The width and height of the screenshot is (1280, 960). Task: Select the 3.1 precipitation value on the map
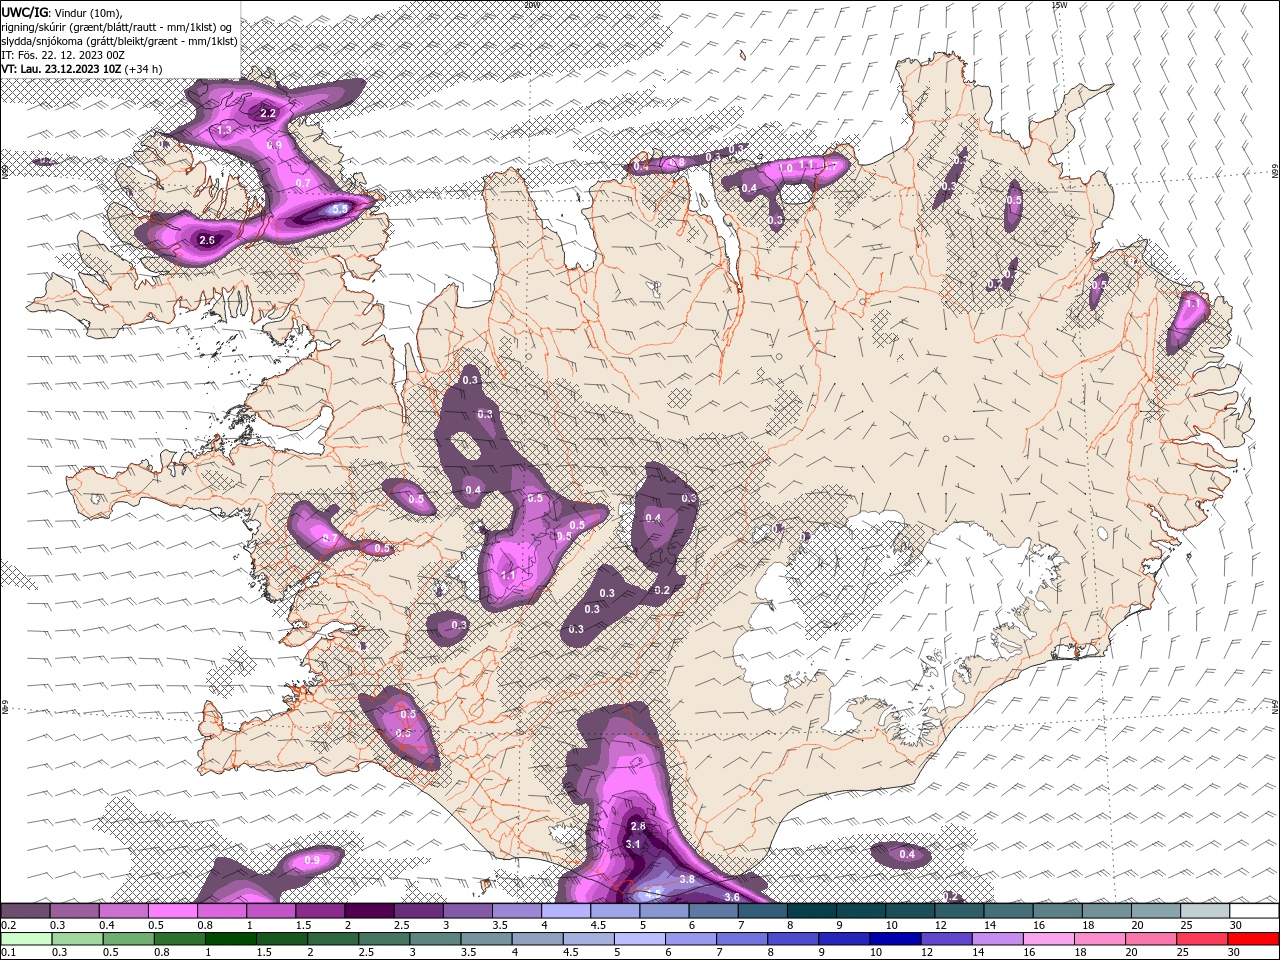coord(632,845)
